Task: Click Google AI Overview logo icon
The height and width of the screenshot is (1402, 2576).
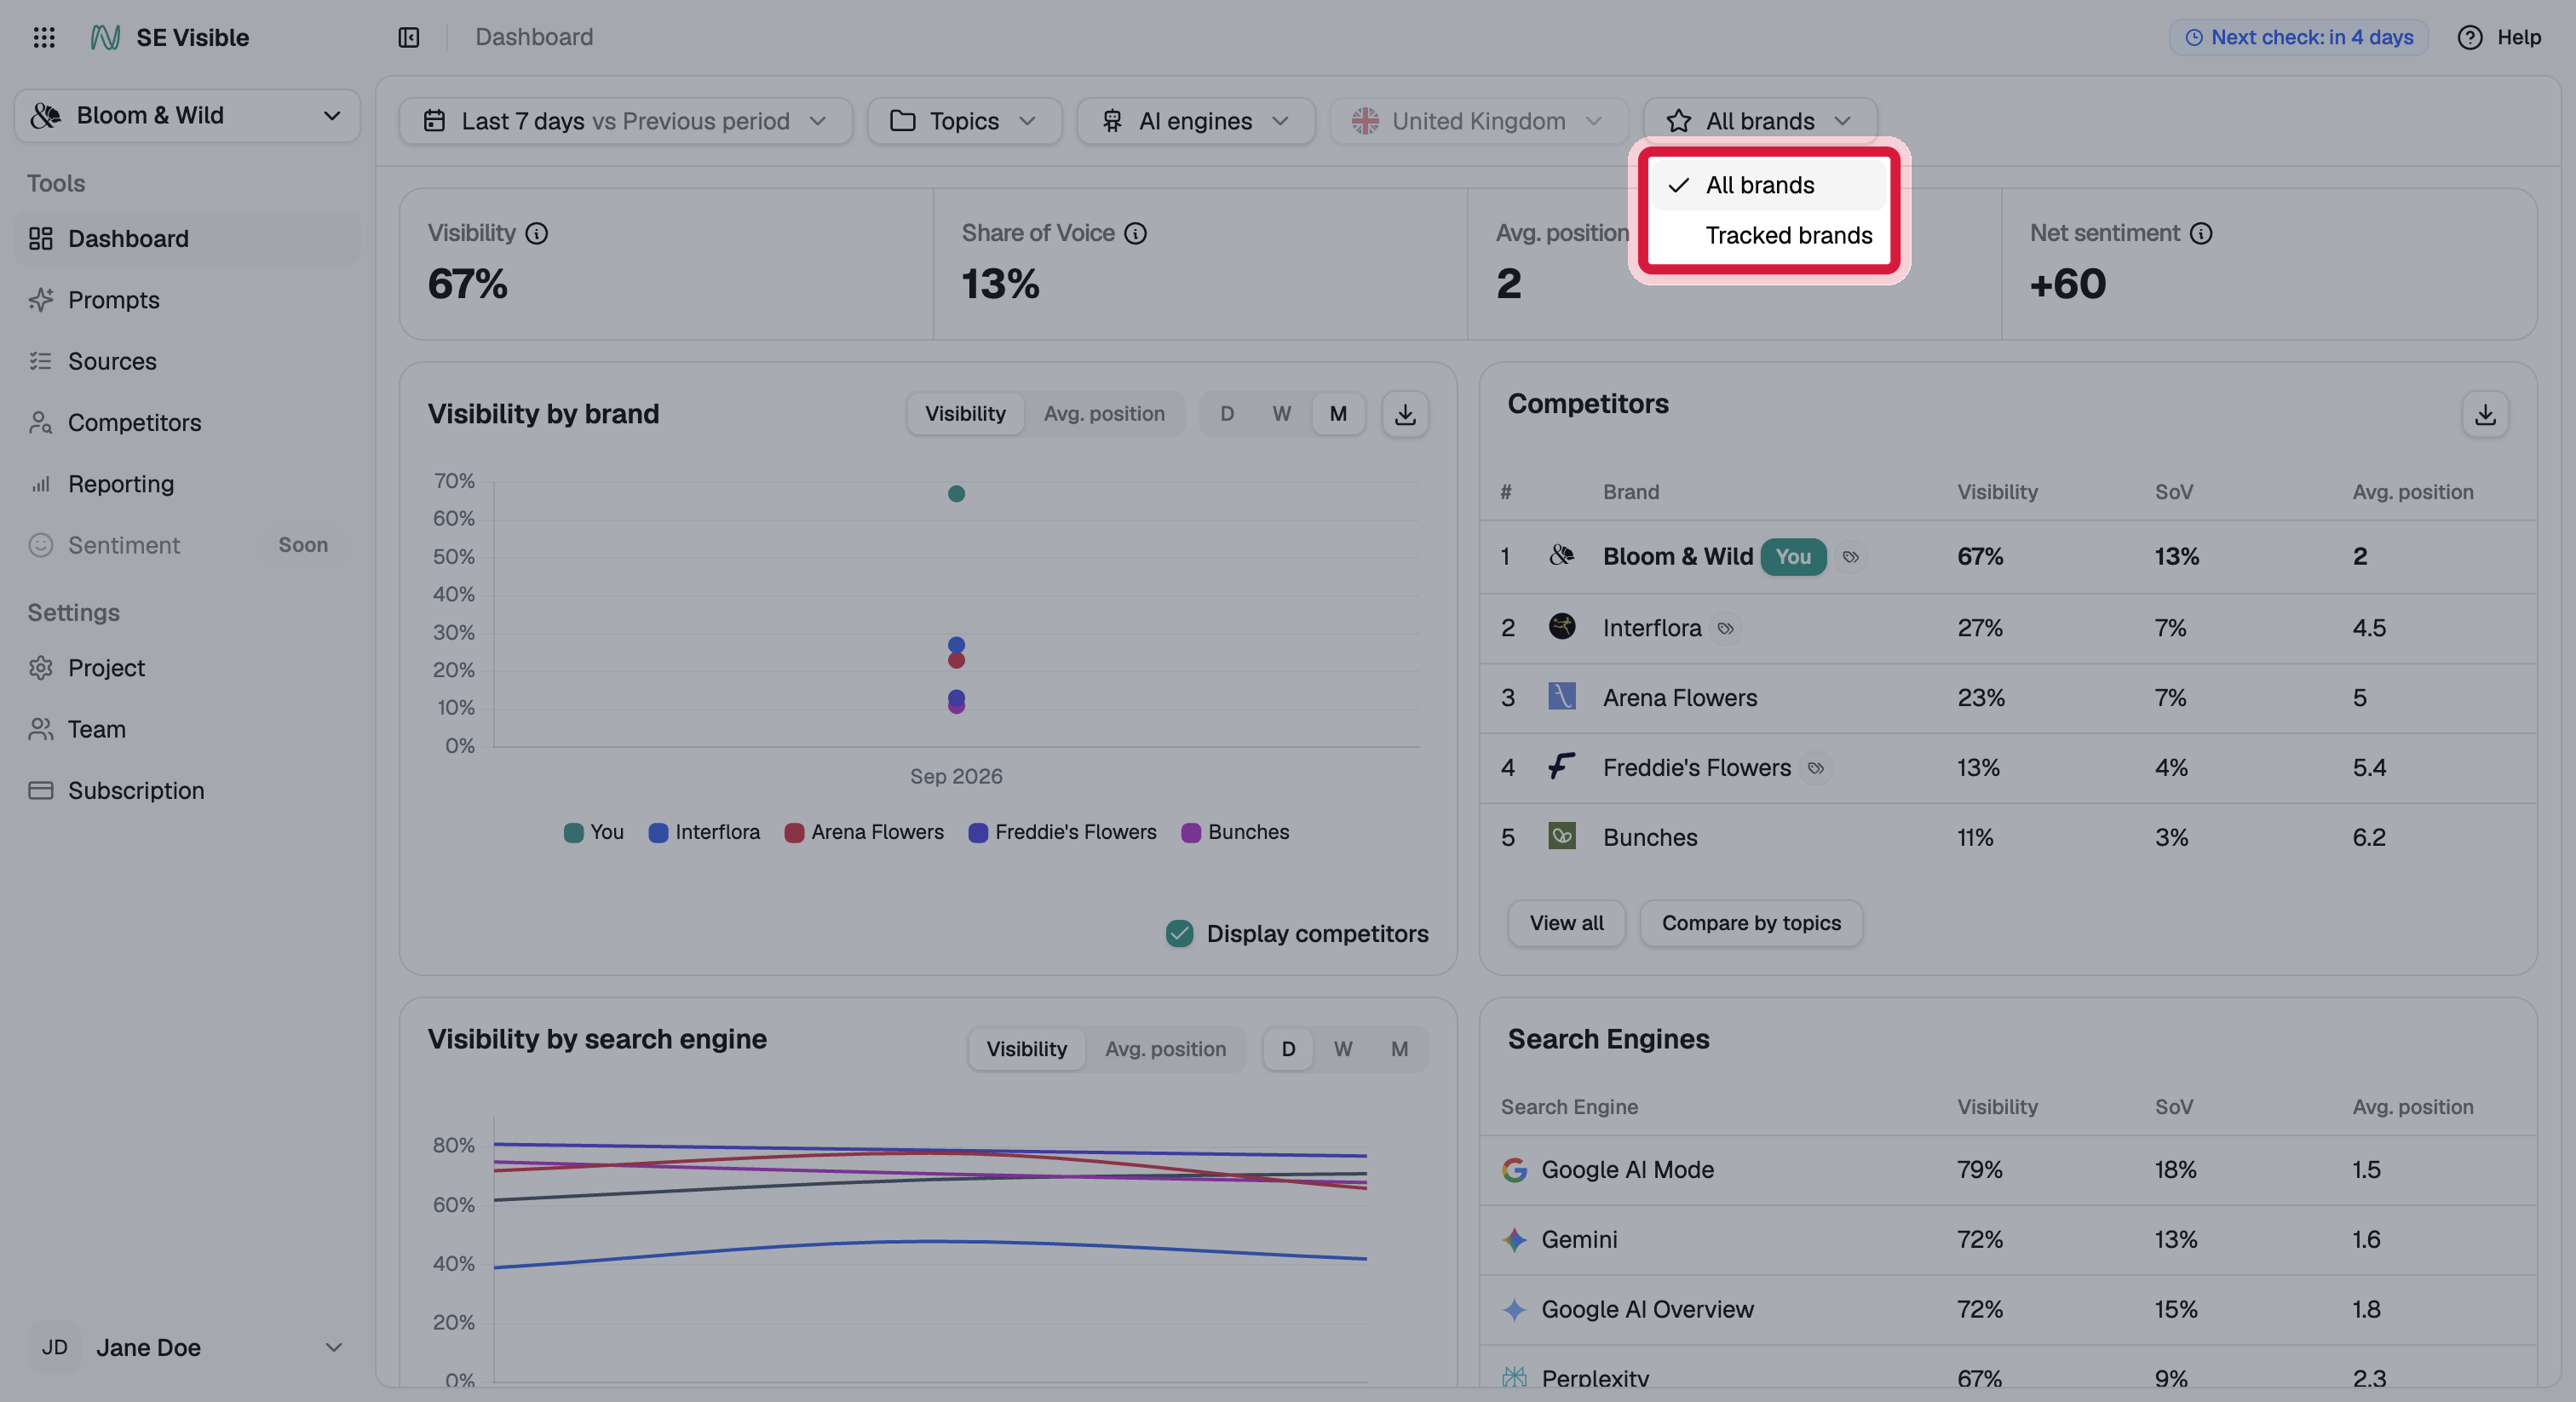Action: click(x=1514, y=1310)
